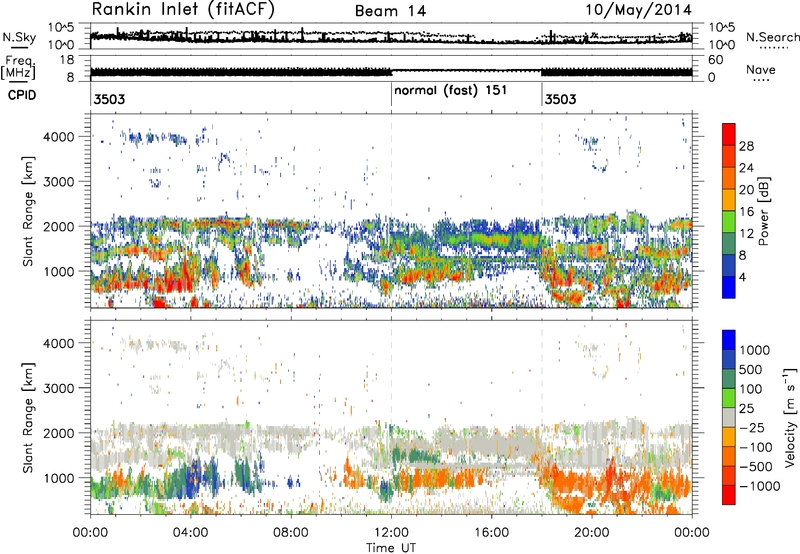Click the N.Sky solid legend line sample
The width and height of the screenshot is (800, 554).
click(19, 48)
